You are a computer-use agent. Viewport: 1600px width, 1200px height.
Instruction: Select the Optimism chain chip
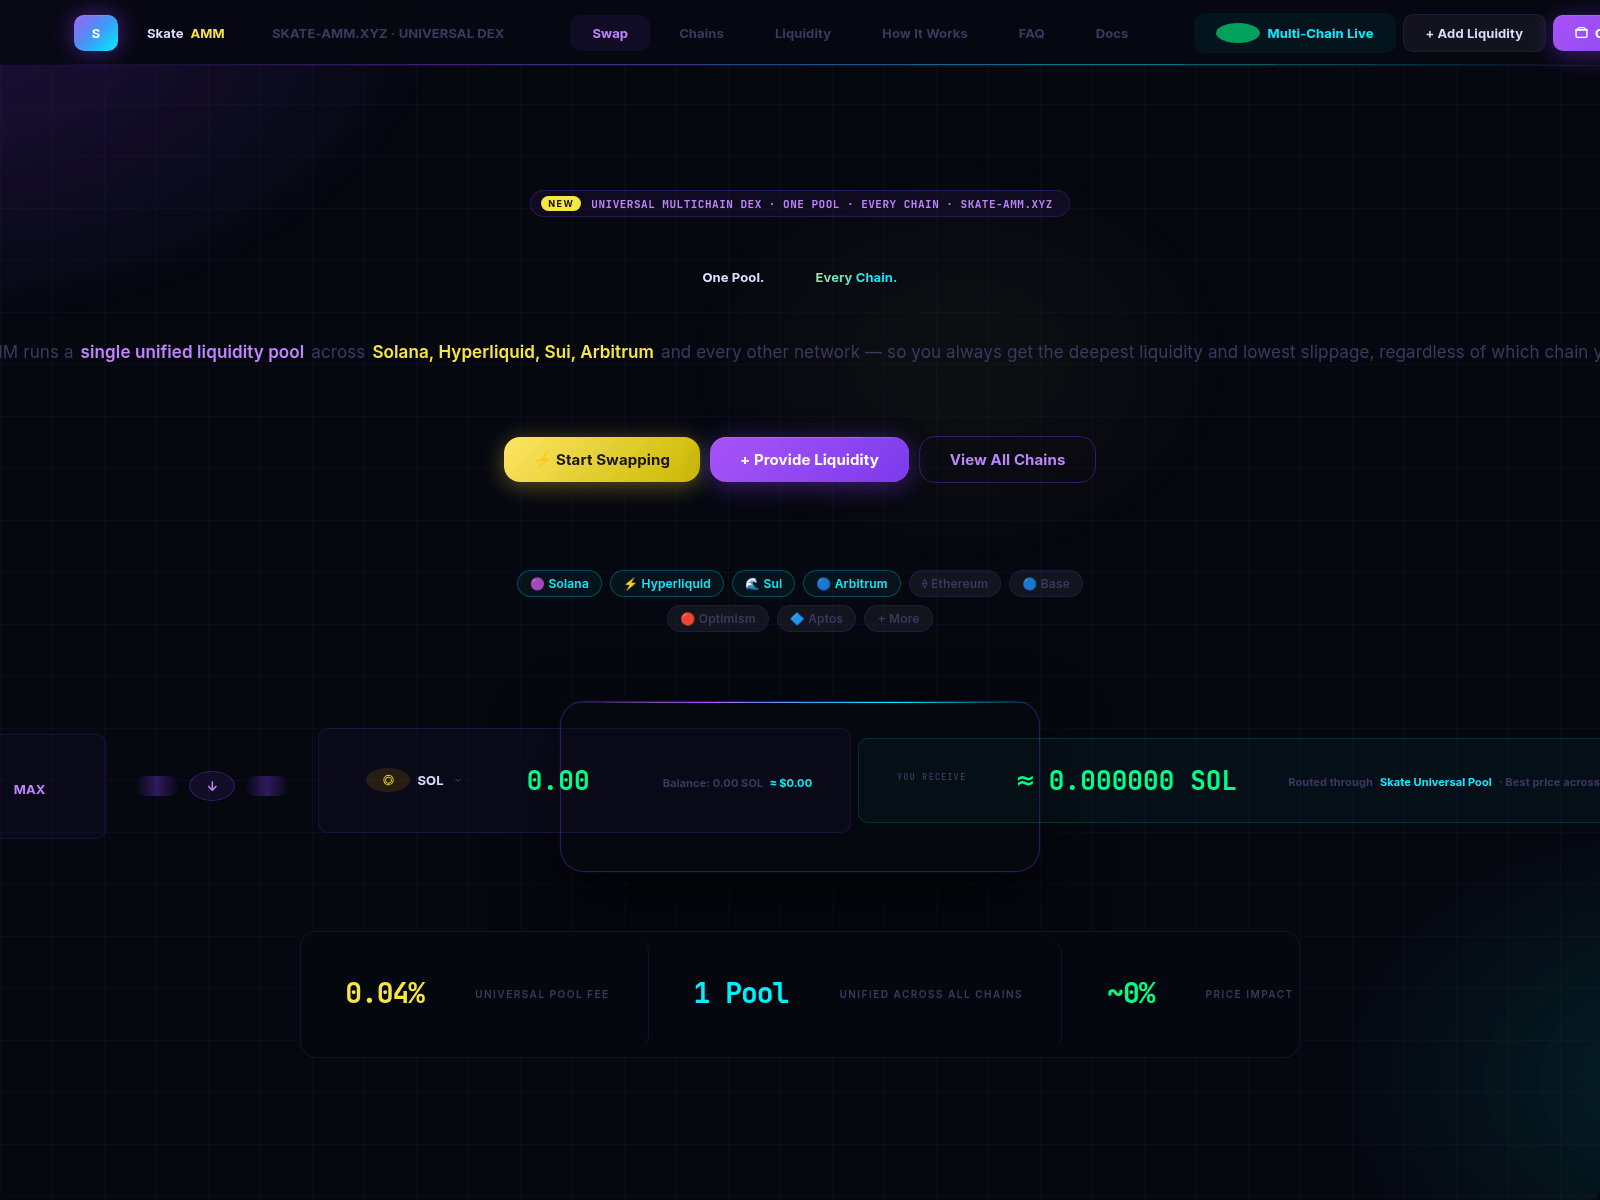coord(718,619)
